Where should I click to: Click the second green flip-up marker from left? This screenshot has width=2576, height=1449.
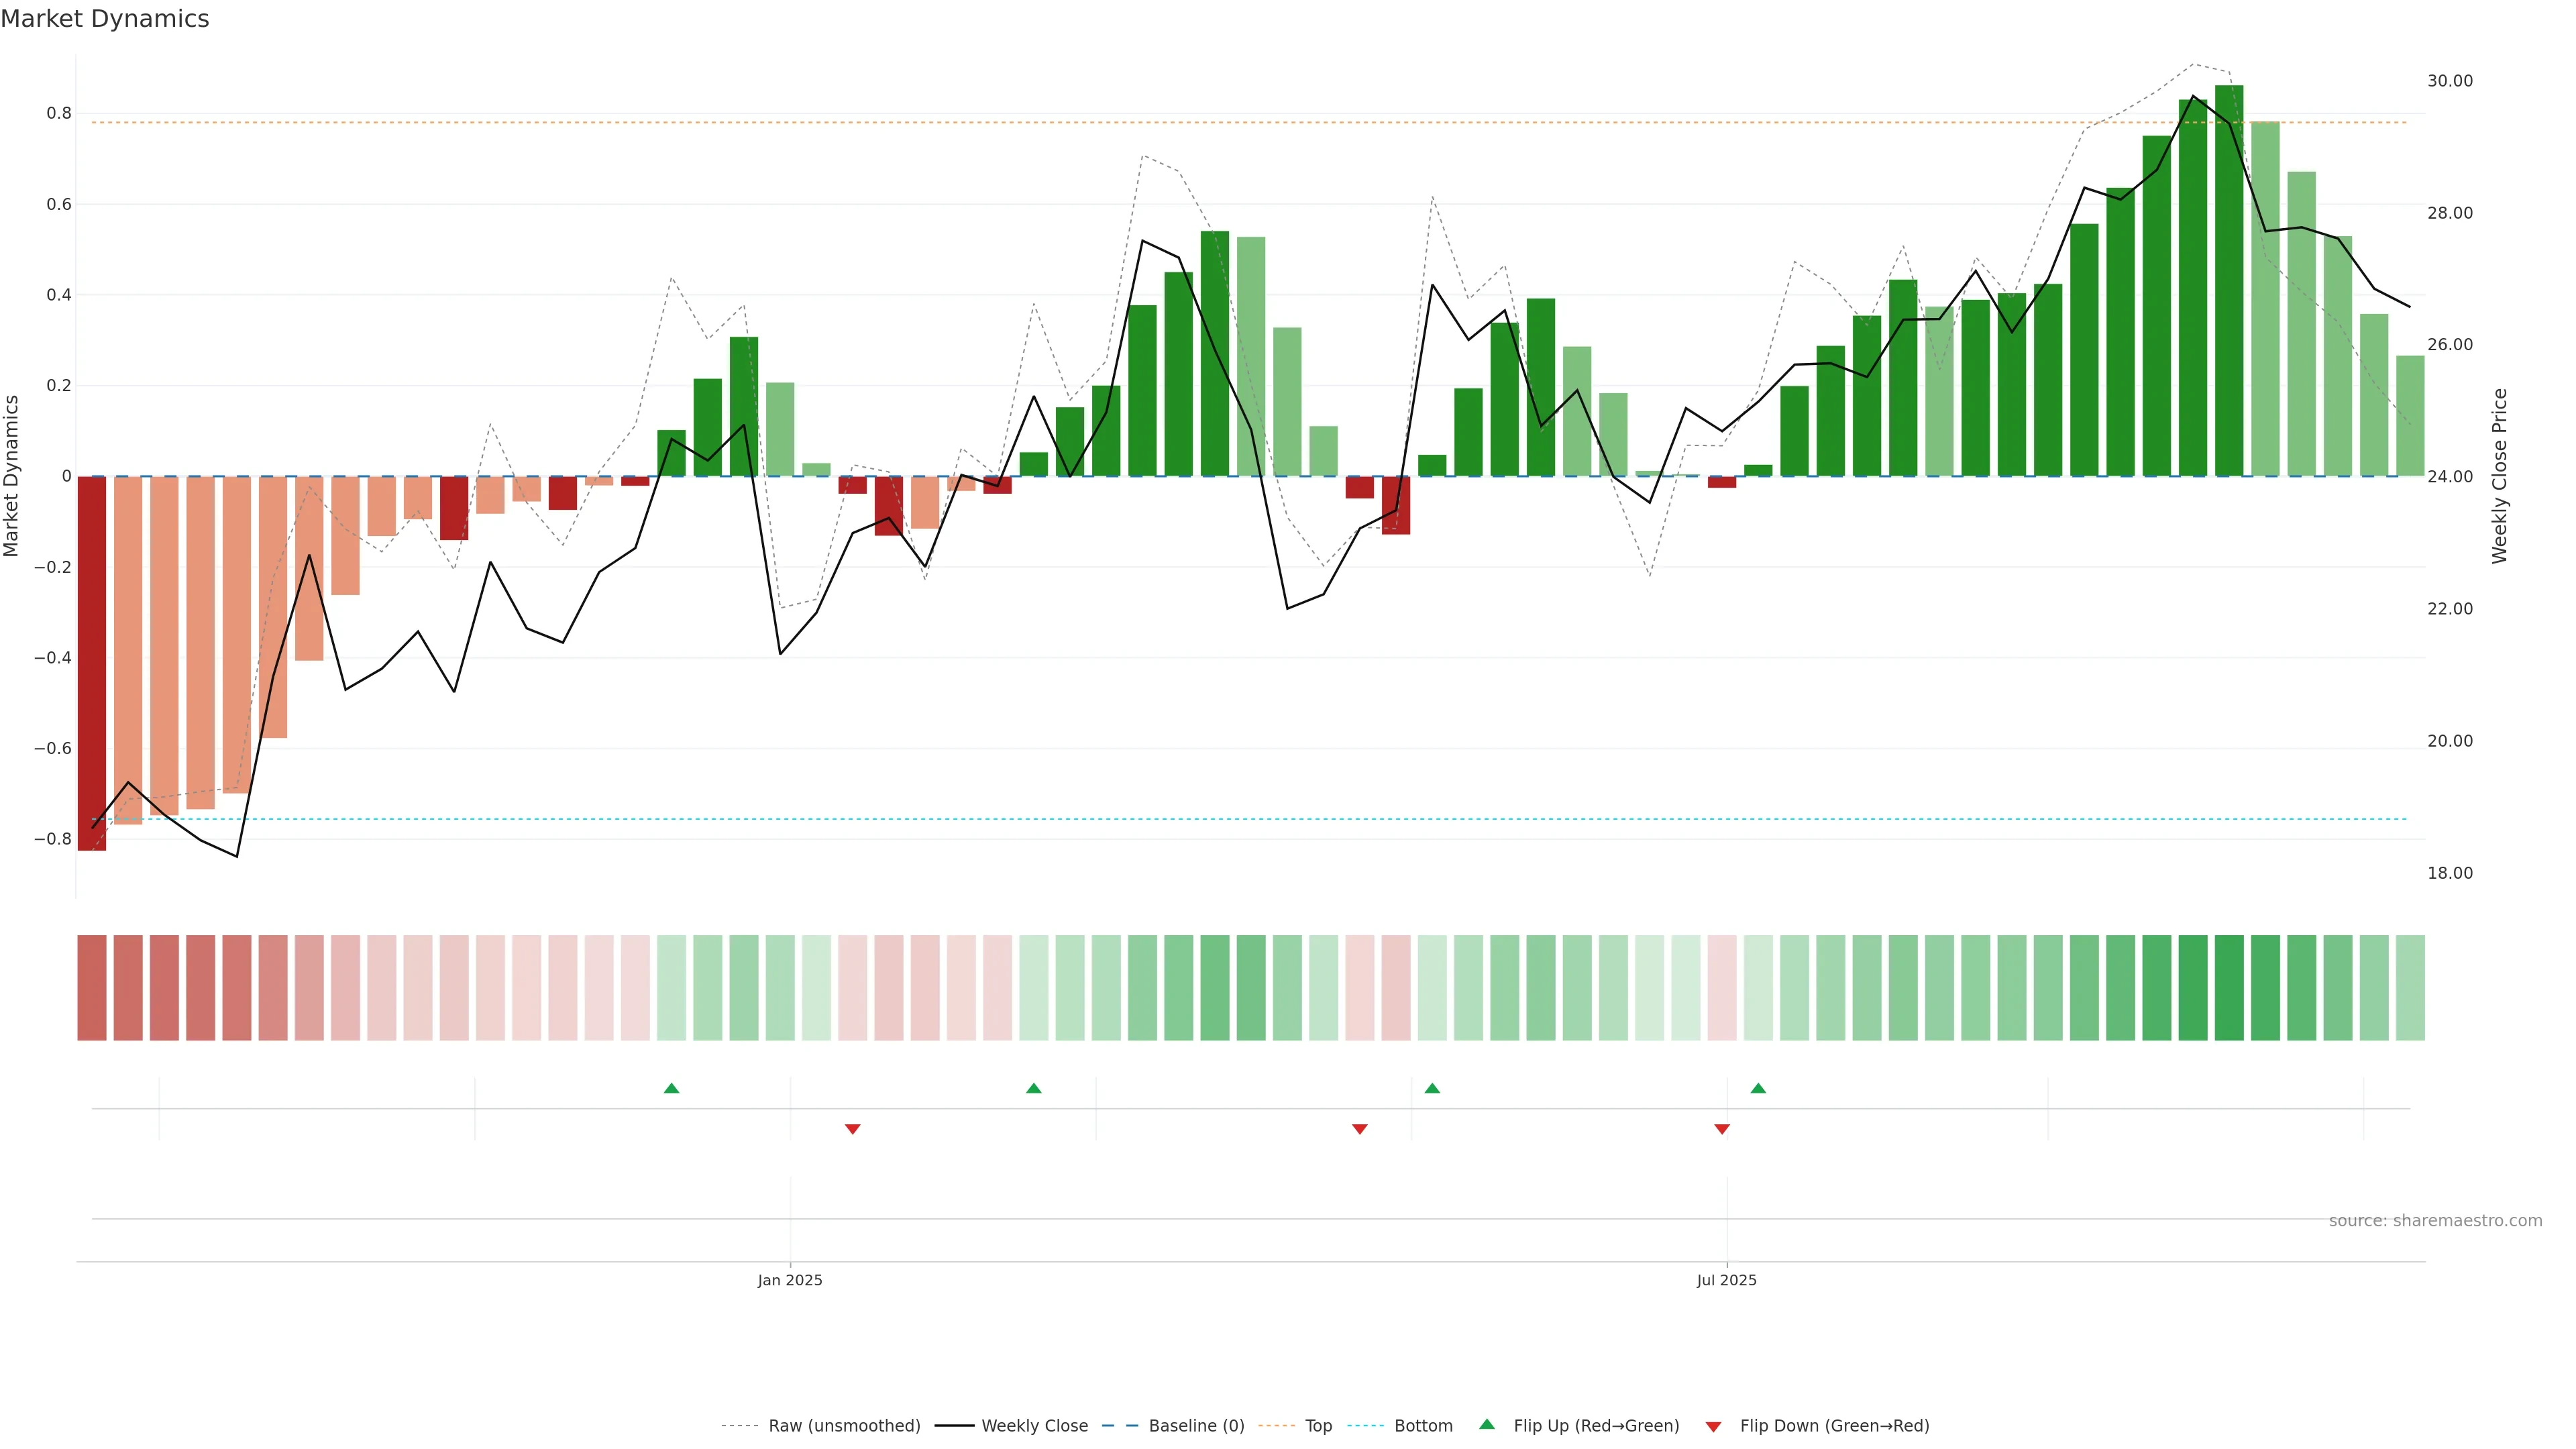(1034, 1088)
